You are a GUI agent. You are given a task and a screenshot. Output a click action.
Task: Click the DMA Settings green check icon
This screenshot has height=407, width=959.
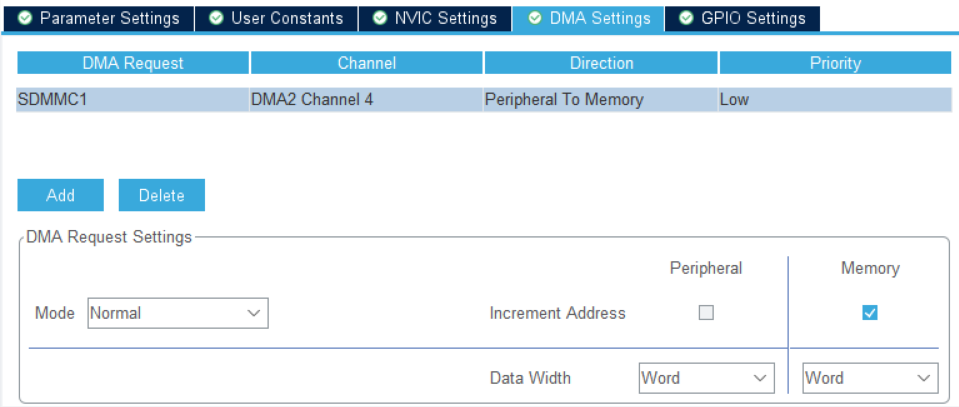pyautogui.click(x=535, y=18)
